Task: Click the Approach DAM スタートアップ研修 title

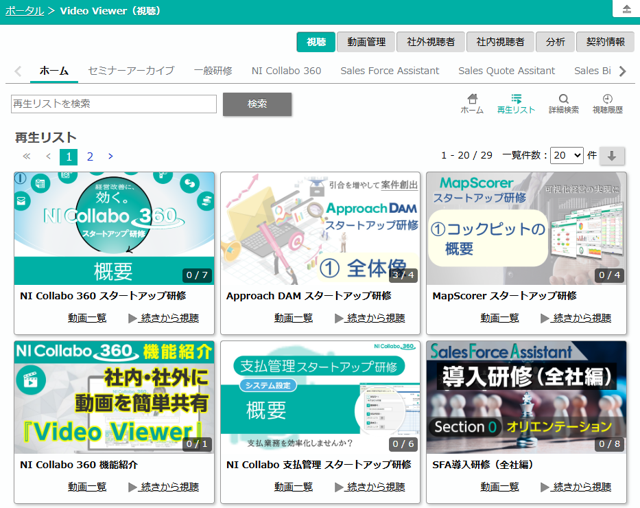Action: tap(309, 296)
